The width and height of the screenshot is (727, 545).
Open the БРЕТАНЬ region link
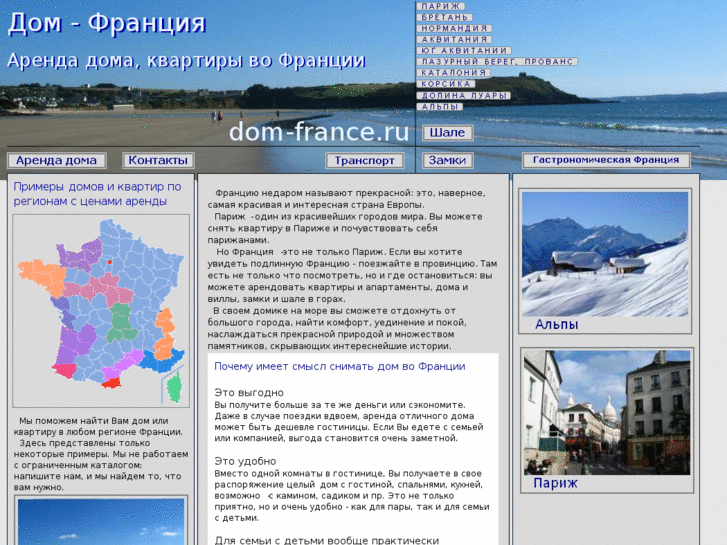(x=444, y=17)
